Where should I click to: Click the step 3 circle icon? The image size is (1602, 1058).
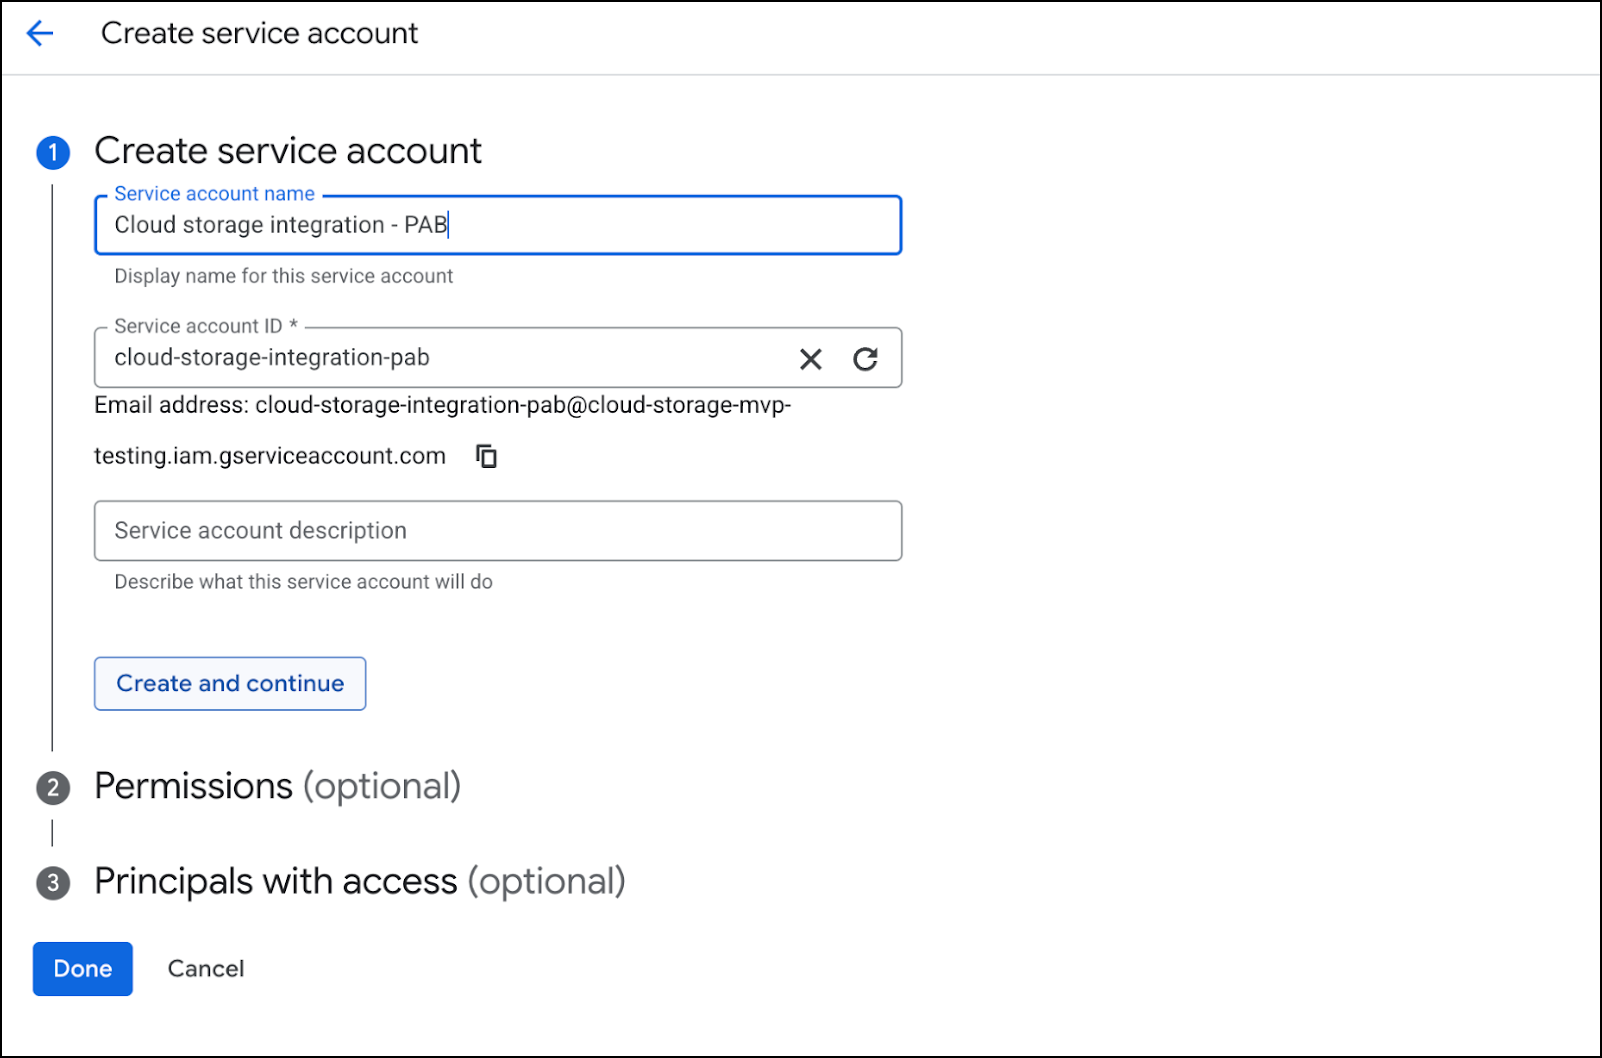[53, 883]
